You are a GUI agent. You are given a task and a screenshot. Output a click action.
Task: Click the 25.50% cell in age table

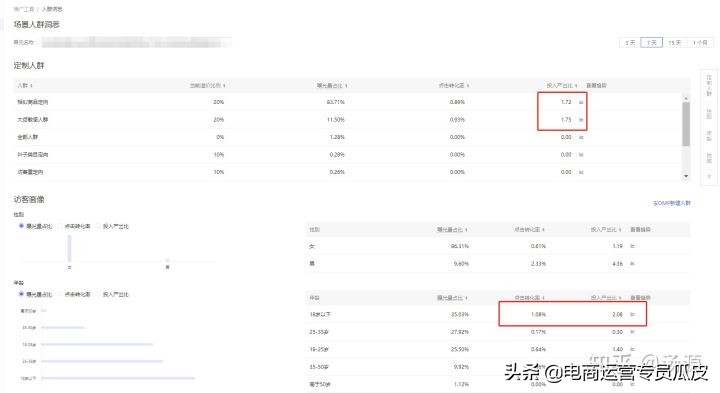tap(460, 349)
